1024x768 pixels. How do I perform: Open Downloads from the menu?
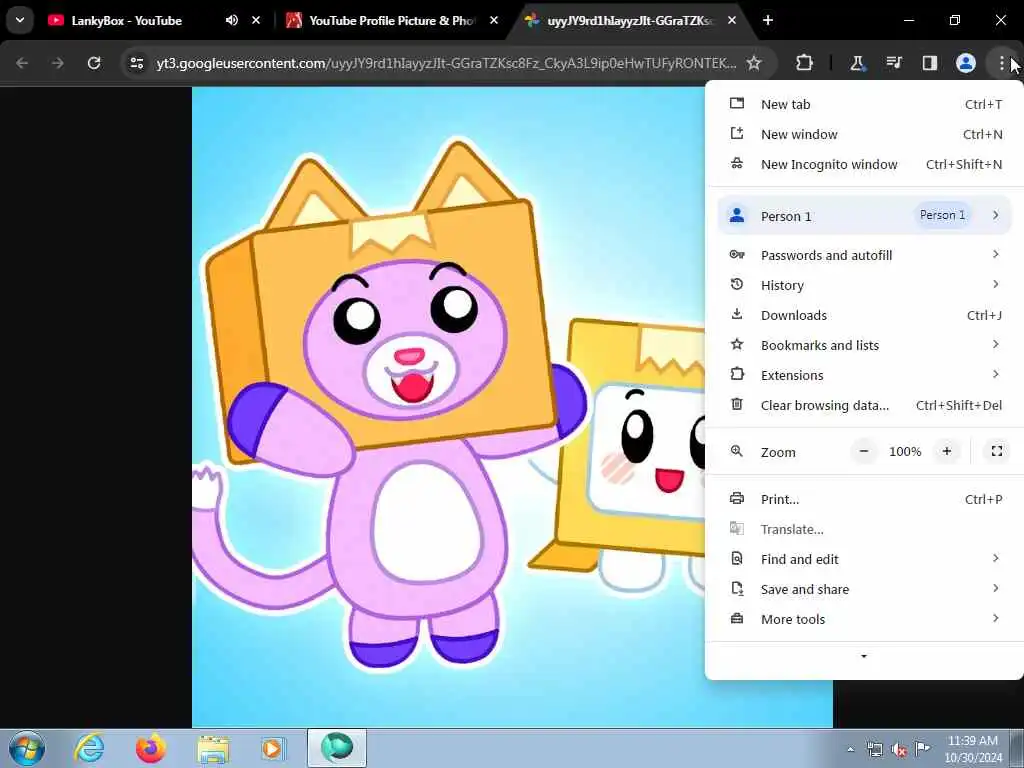pyautogui.click(x=865, y=315)
